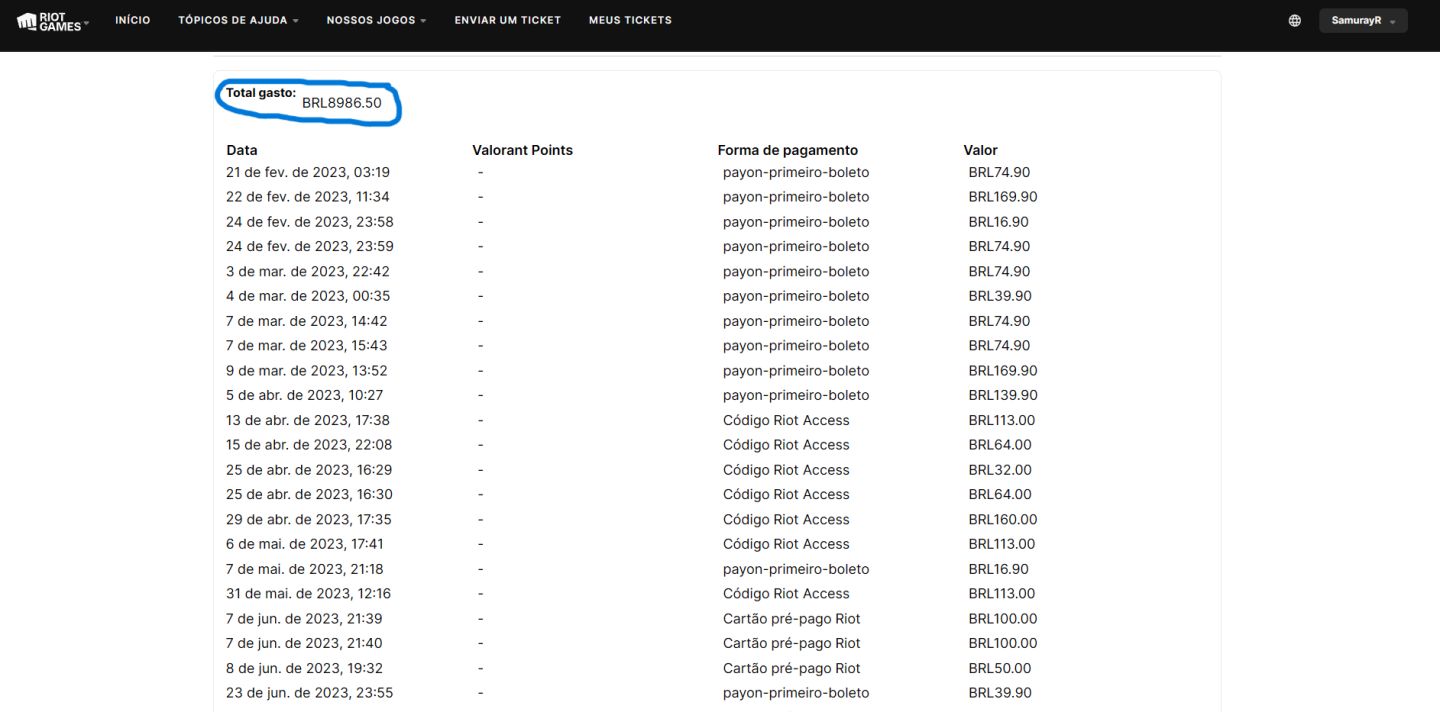Click Cartão pré-pago Riot on 8 de jun. row
1440x712 pixels.
pyautogui.click(x=792, y=668)
